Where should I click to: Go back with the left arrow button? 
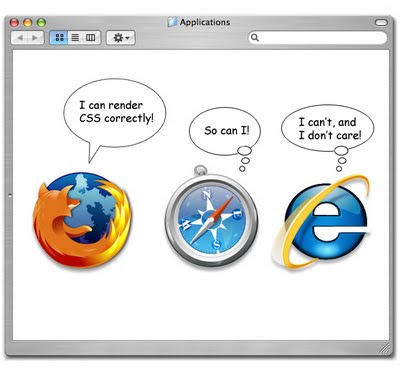[19, 38]
